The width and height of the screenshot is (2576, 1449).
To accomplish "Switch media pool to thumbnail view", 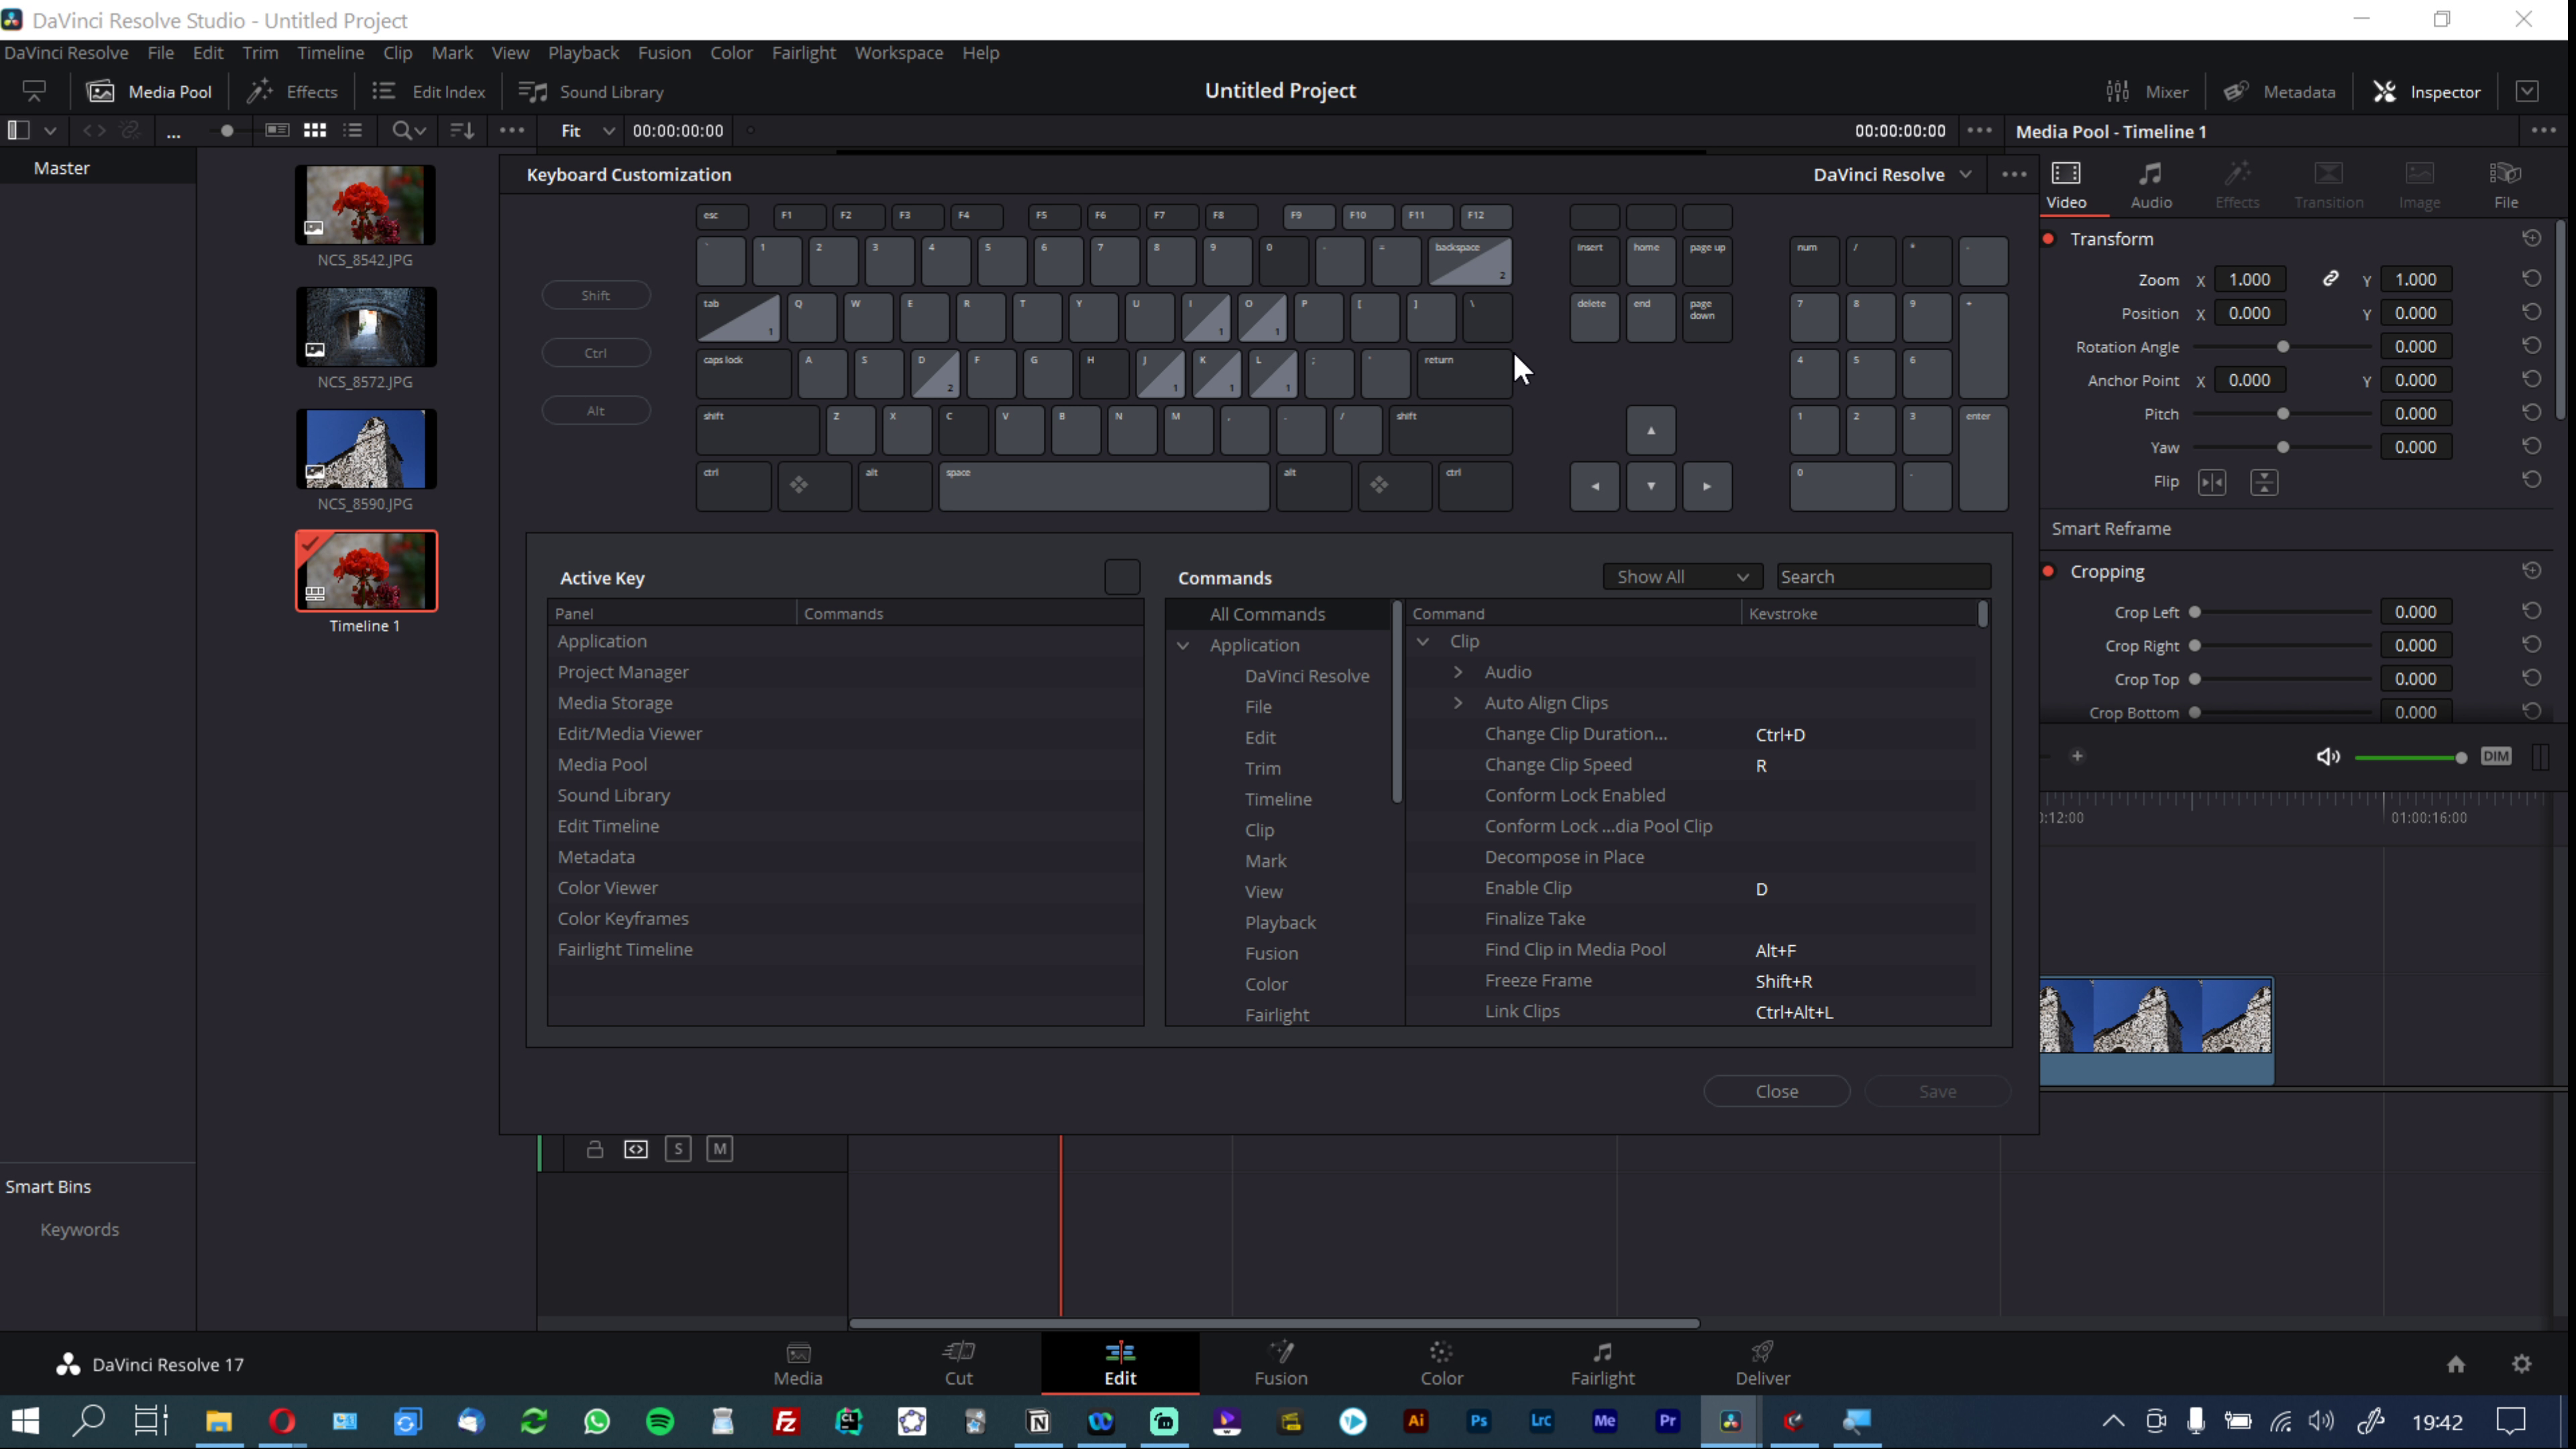I will 315,130.
